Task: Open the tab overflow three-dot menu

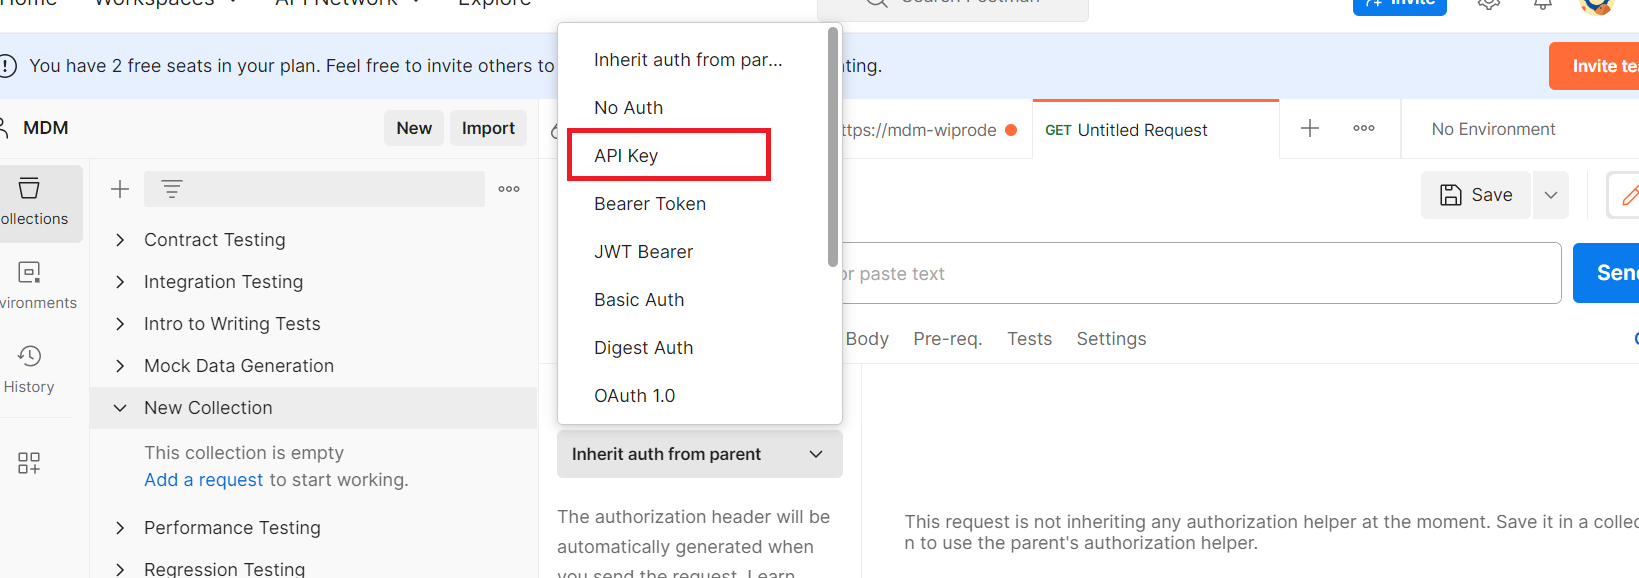Action: [1364, 128]
